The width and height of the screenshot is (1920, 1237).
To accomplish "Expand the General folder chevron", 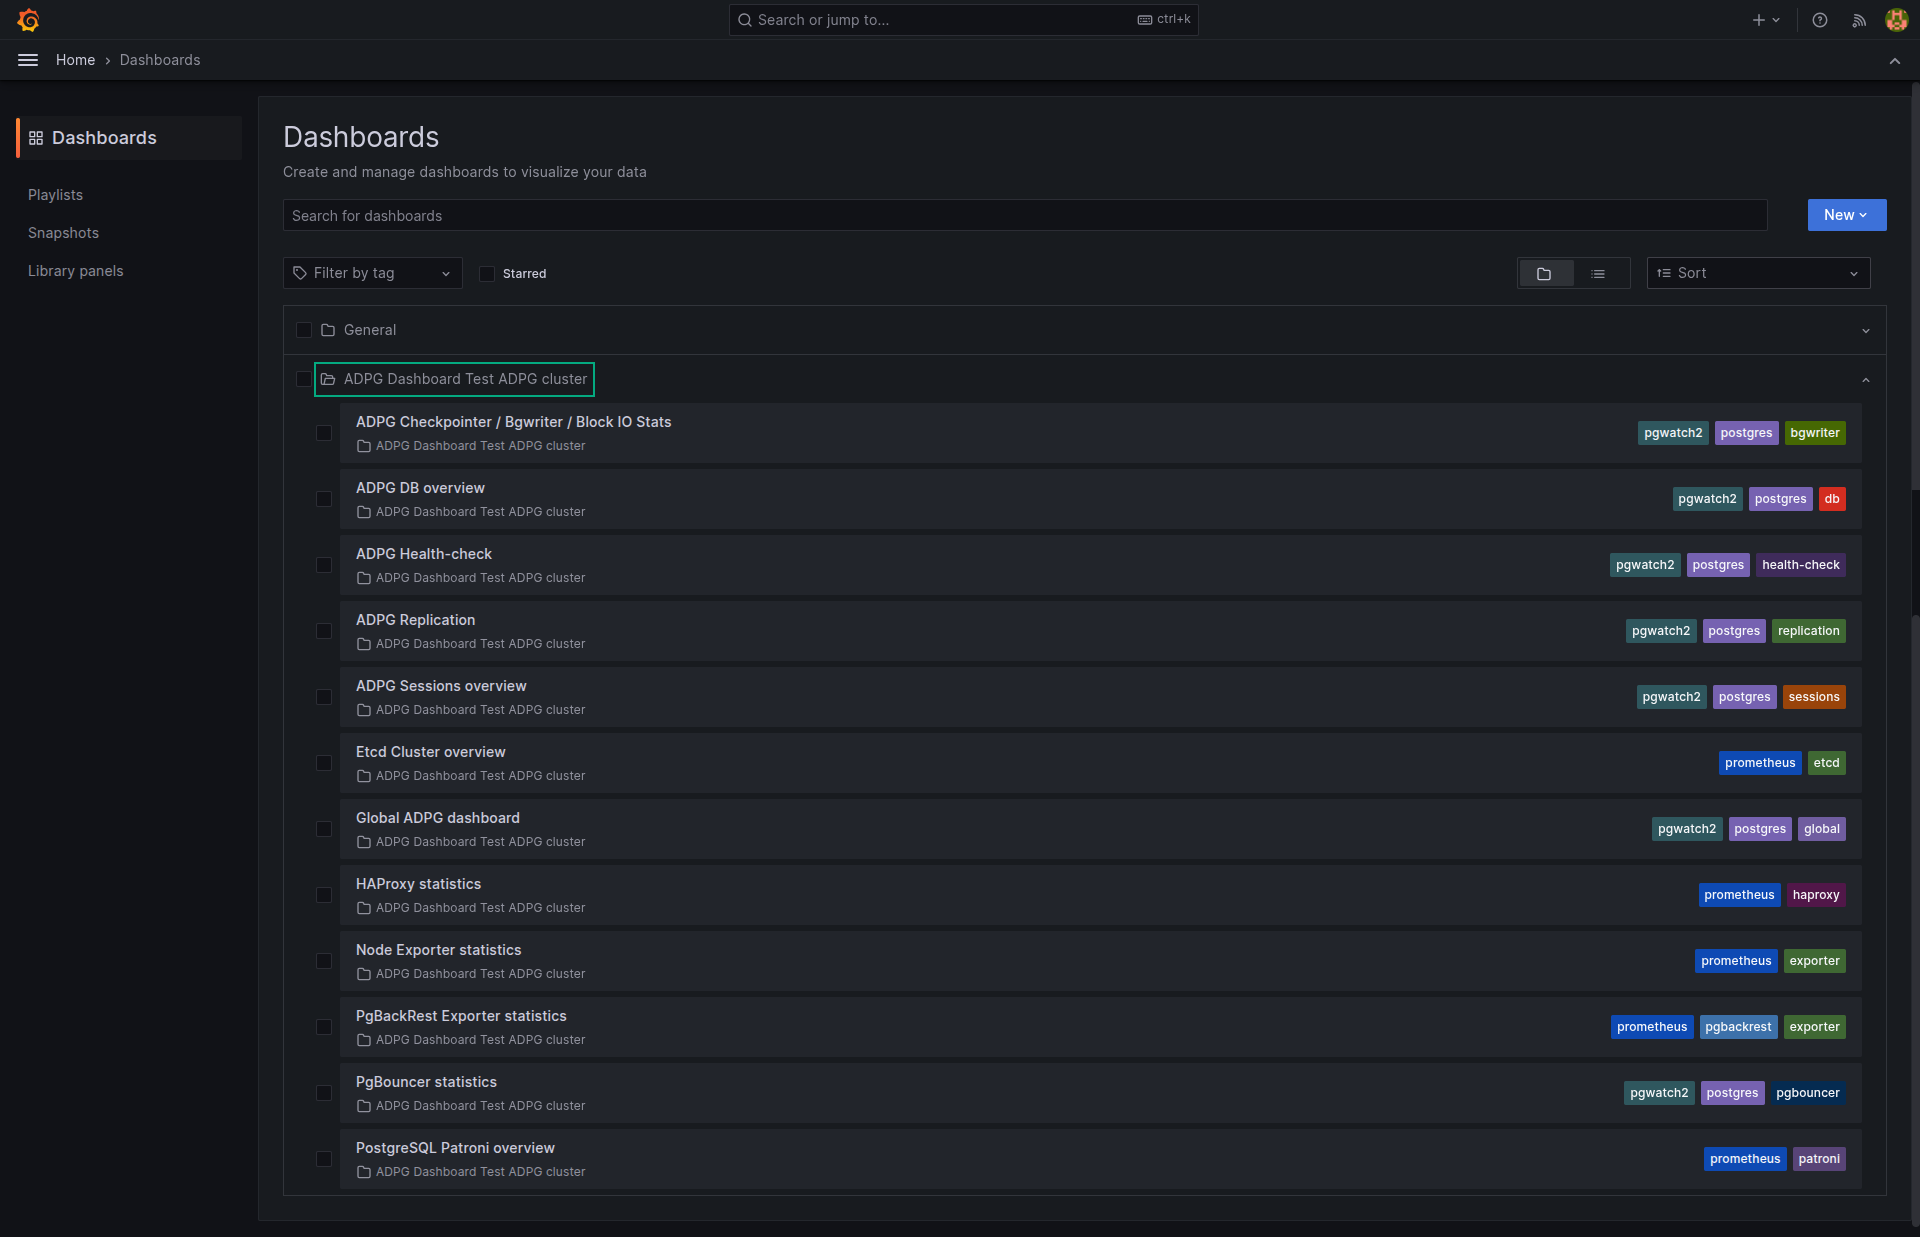I will [1866, 331].
